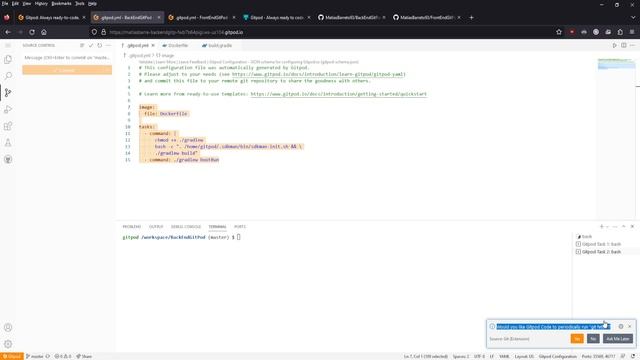Bookmark this page with the star icon
This screenshot has height=360, width=640.
coord(559,32)
